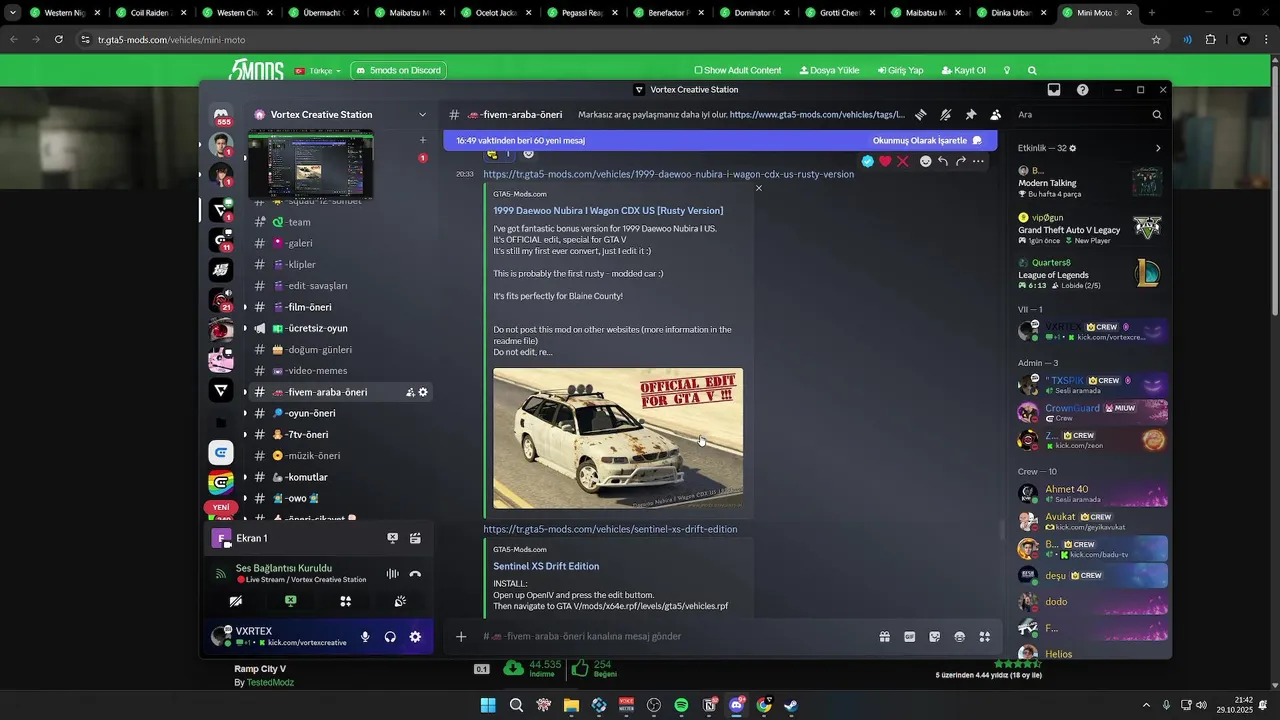Toggle headphone deafen in Discord user panel
1280x720 pixels.
pos(390,637)
